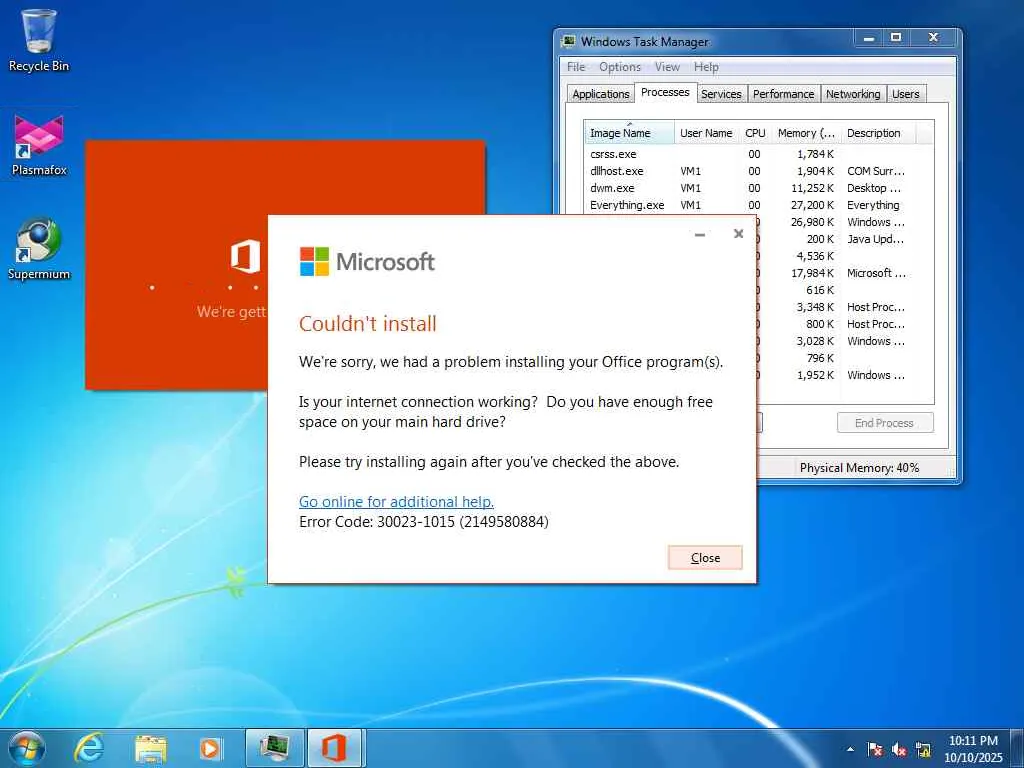Sort by the User Name column header
This screenshot has height=768, width=1024.
(706, 133)
